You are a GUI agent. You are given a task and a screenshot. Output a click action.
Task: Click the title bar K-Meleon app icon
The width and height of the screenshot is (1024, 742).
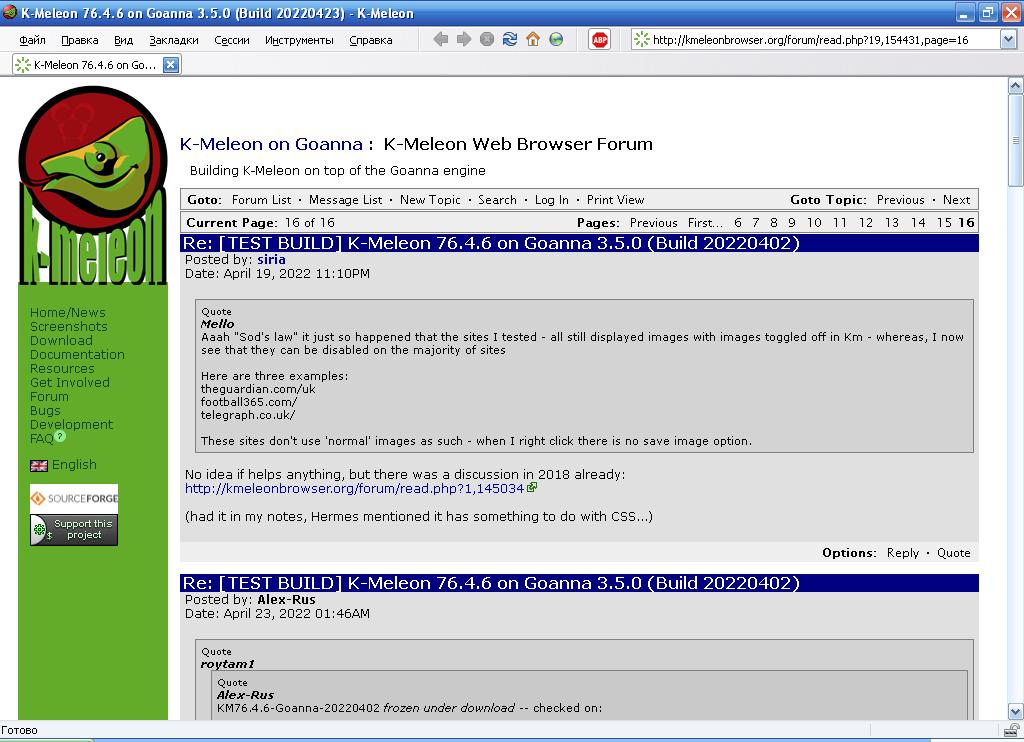pyautogui.click(x=9, y=12)
